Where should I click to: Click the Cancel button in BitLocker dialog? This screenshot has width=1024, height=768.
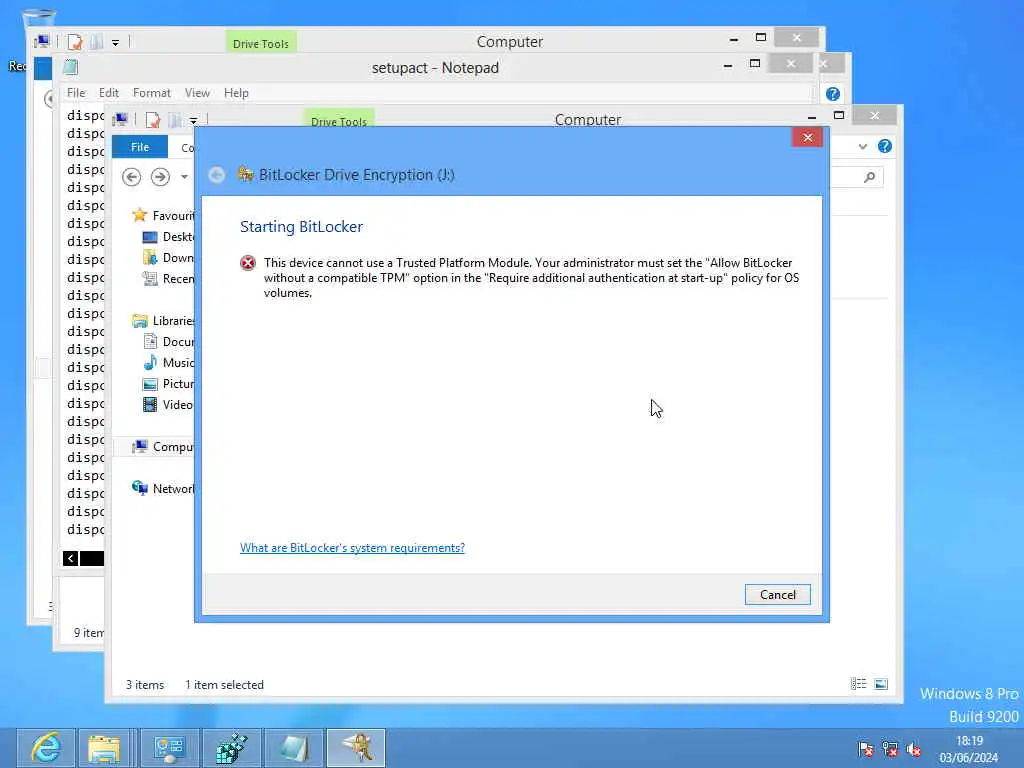click(777, 594)
